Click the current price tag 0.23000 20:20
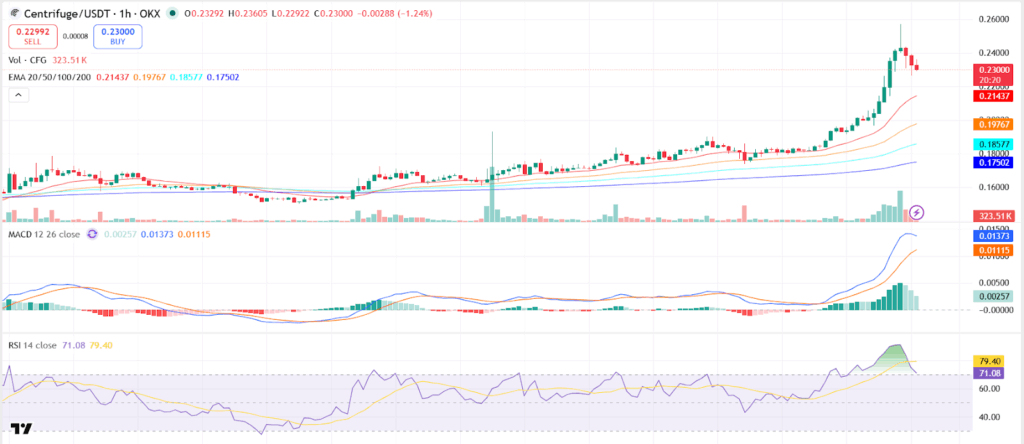 991,74
